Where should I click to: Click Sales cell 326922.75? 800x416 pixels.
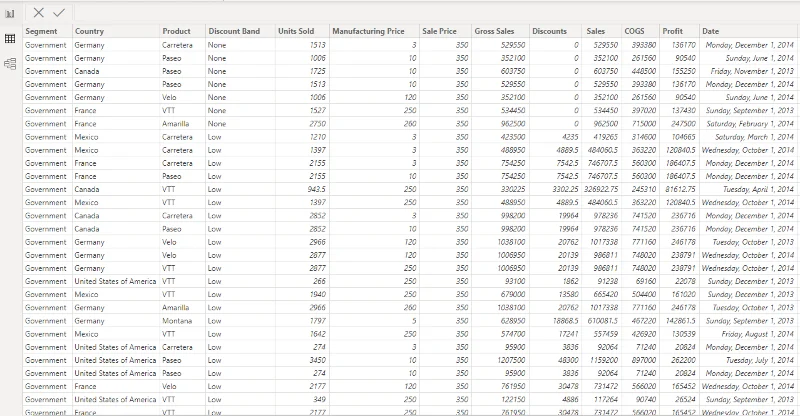601,189
